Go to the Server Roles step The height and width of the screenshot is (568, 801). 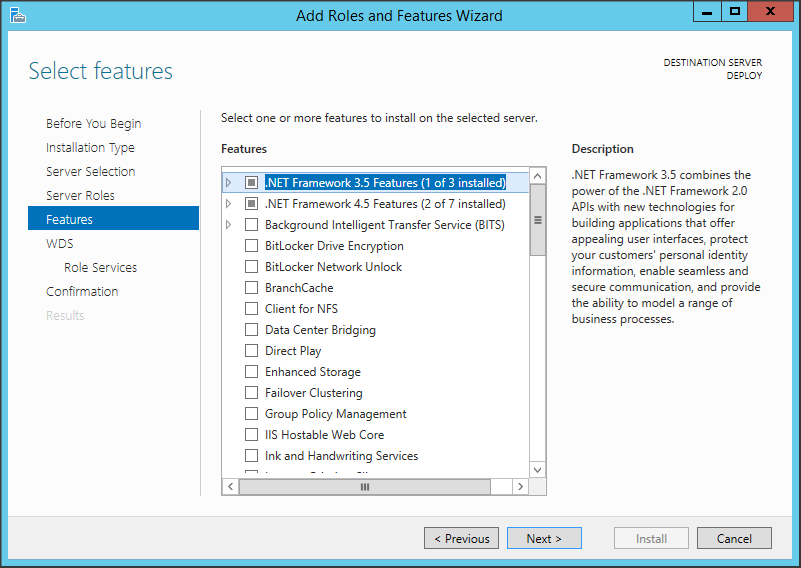[x=80, y=196]
